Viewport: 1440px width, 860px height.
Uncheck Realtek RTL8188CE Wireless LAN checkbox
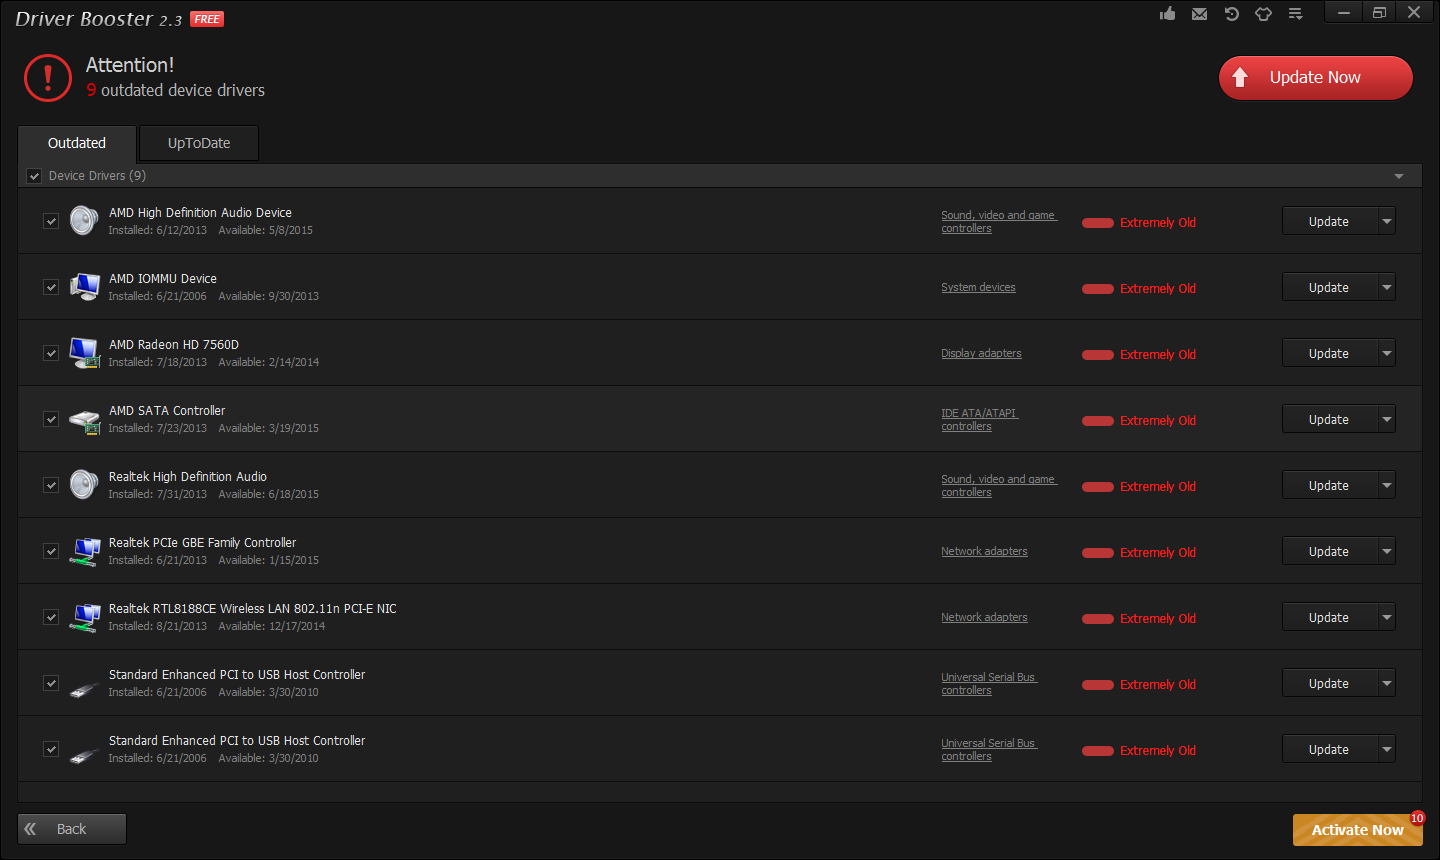[51, 617]
